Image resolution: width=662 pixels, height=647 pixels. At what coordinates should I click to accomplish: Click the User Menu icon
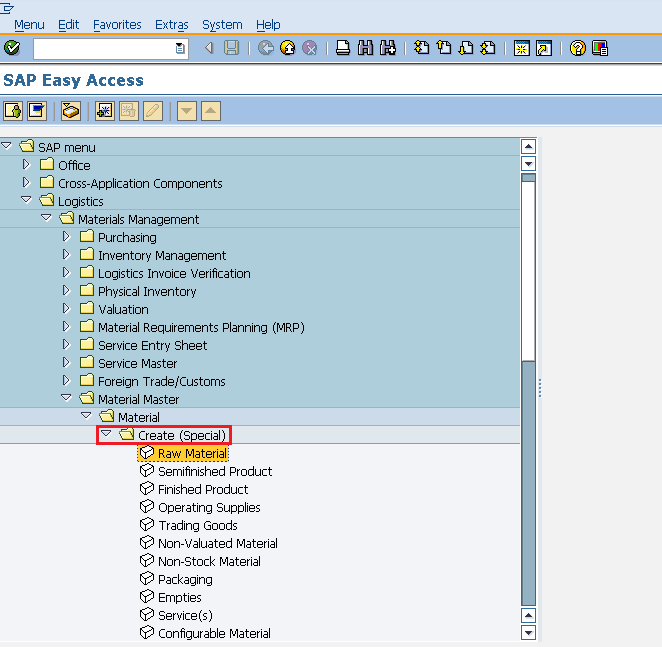pos(13,111)
